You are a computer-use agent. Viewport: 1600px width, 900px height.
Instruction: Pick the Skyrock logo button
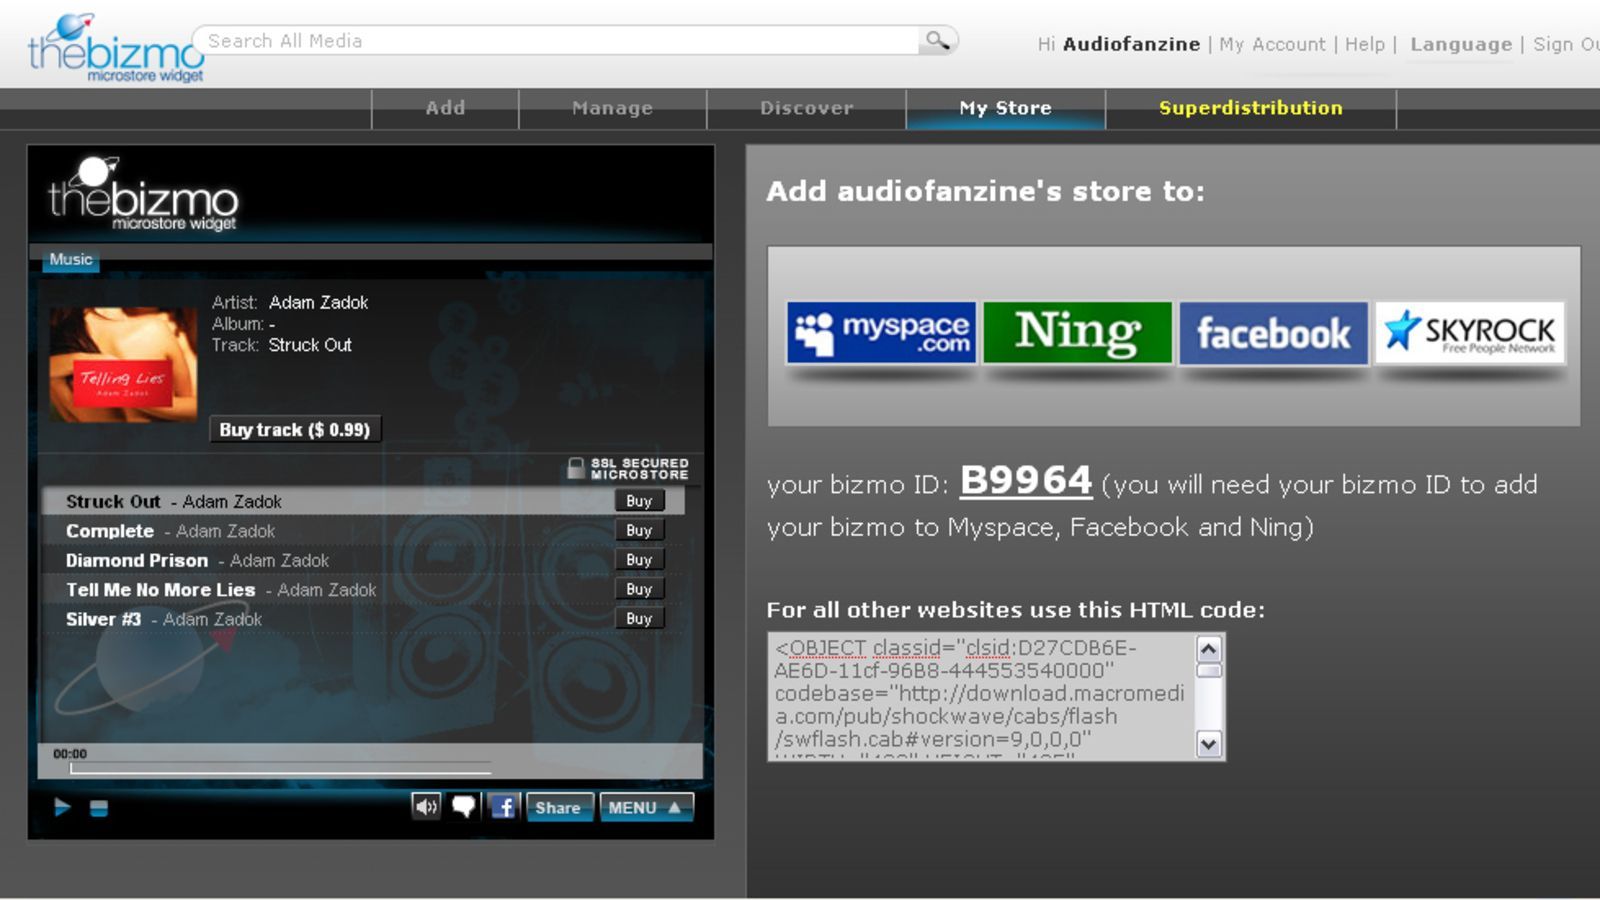1469,333
